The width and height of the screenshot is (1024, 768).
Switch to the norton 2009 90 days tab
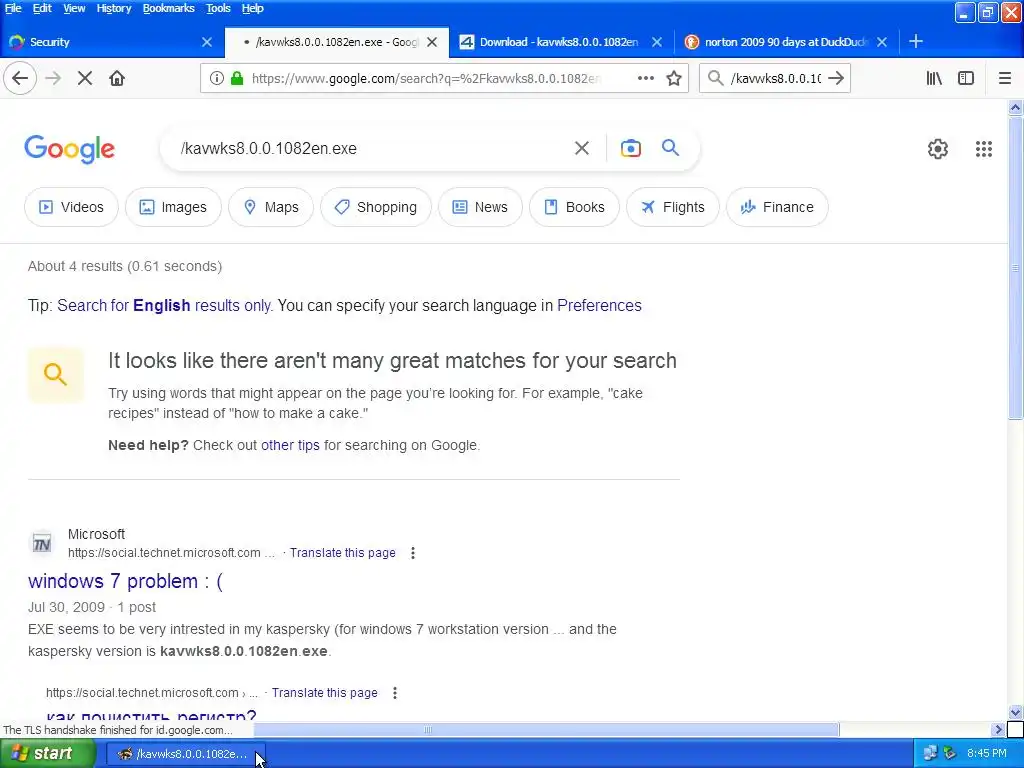(786, 42)
